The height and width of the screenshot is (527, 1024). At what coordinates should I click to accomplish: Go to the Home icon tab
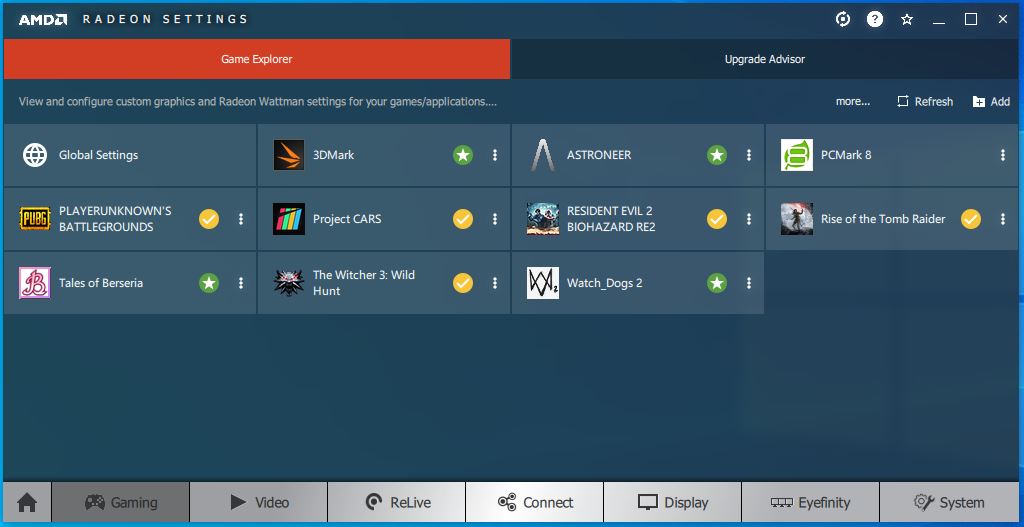tap(27, 502)
